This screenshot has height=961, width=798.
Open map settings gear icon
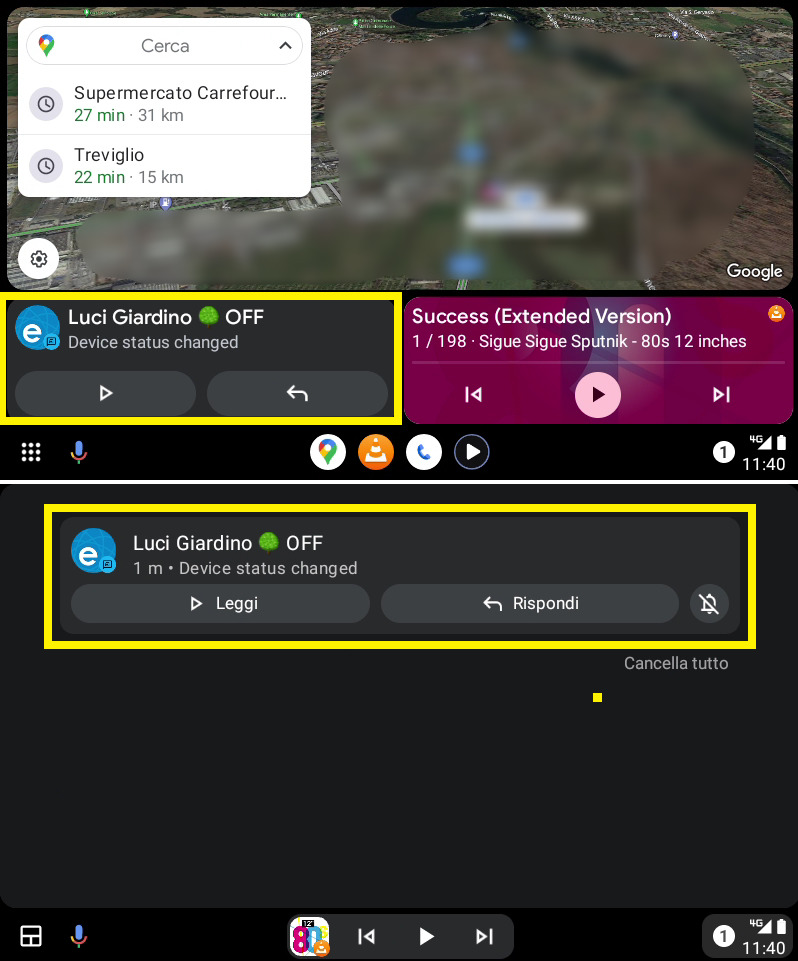pos(39,259)
